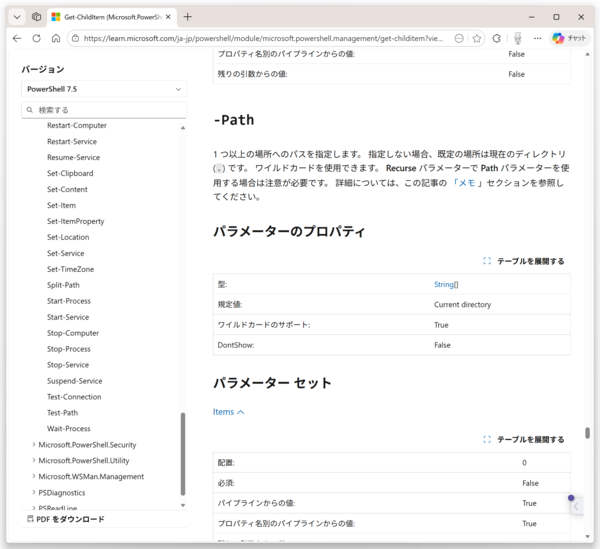The width and height of the screenshot is (600, 549).
Task: Open Set-Location article
Action: pos(68,237)
